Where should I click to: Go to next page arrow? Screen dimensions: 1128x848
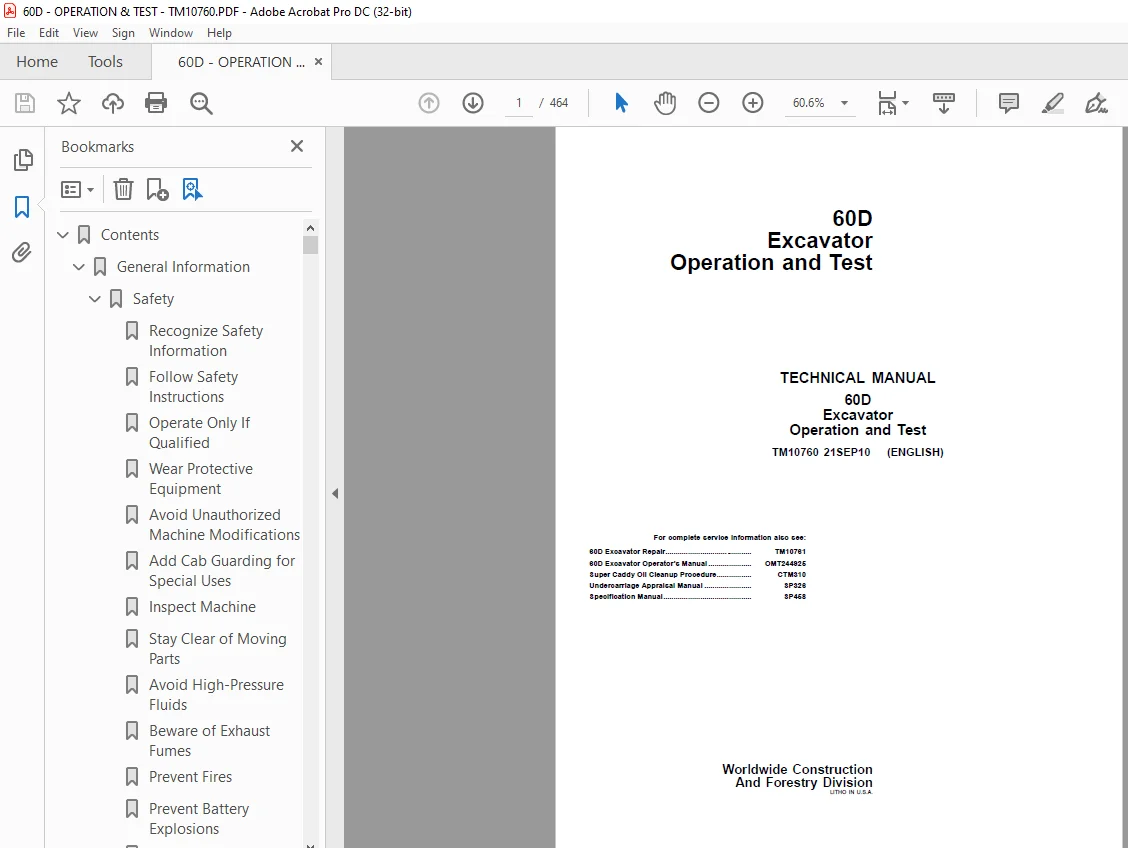pyautogui.click(x=473, y=103)
